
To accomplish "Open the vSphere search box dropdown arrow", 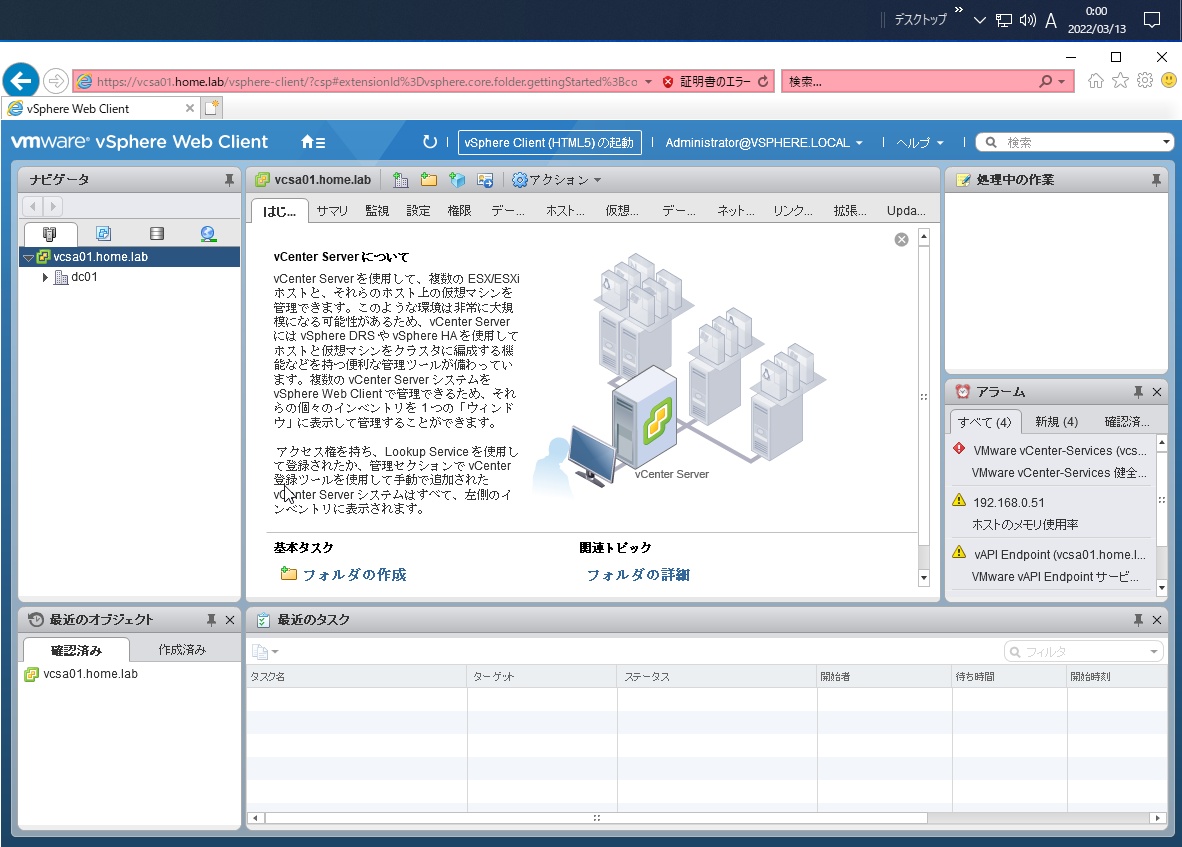I will 1165,142.
